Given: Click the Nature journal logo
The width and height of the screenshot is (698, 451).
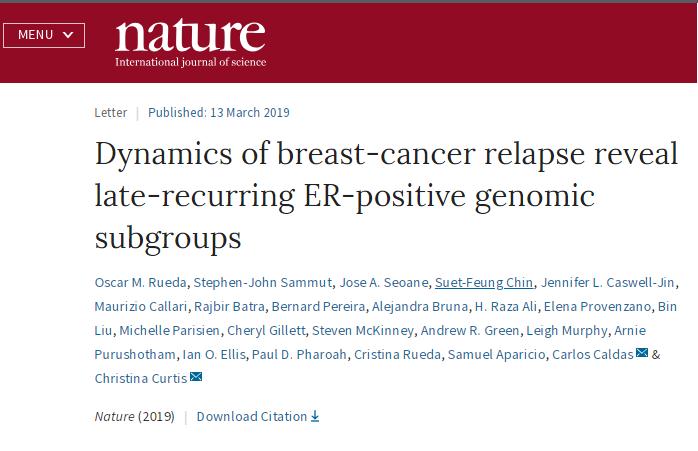Looking at the screenshot, I should (x=191, y=44).
